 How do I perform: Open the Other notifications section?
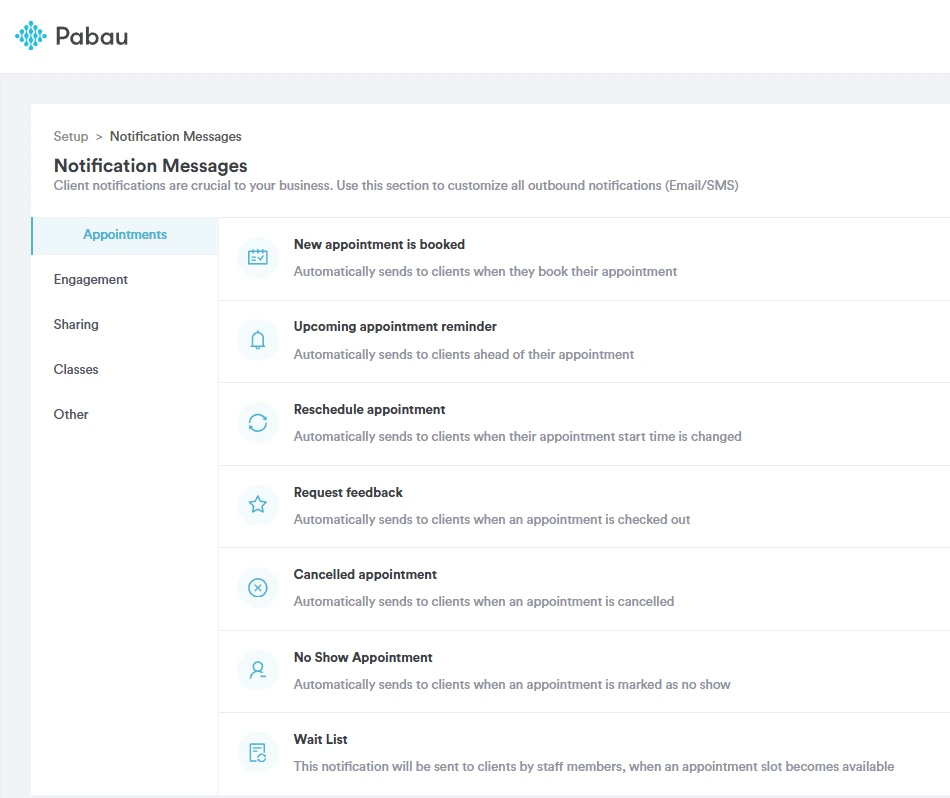(71, 414)
